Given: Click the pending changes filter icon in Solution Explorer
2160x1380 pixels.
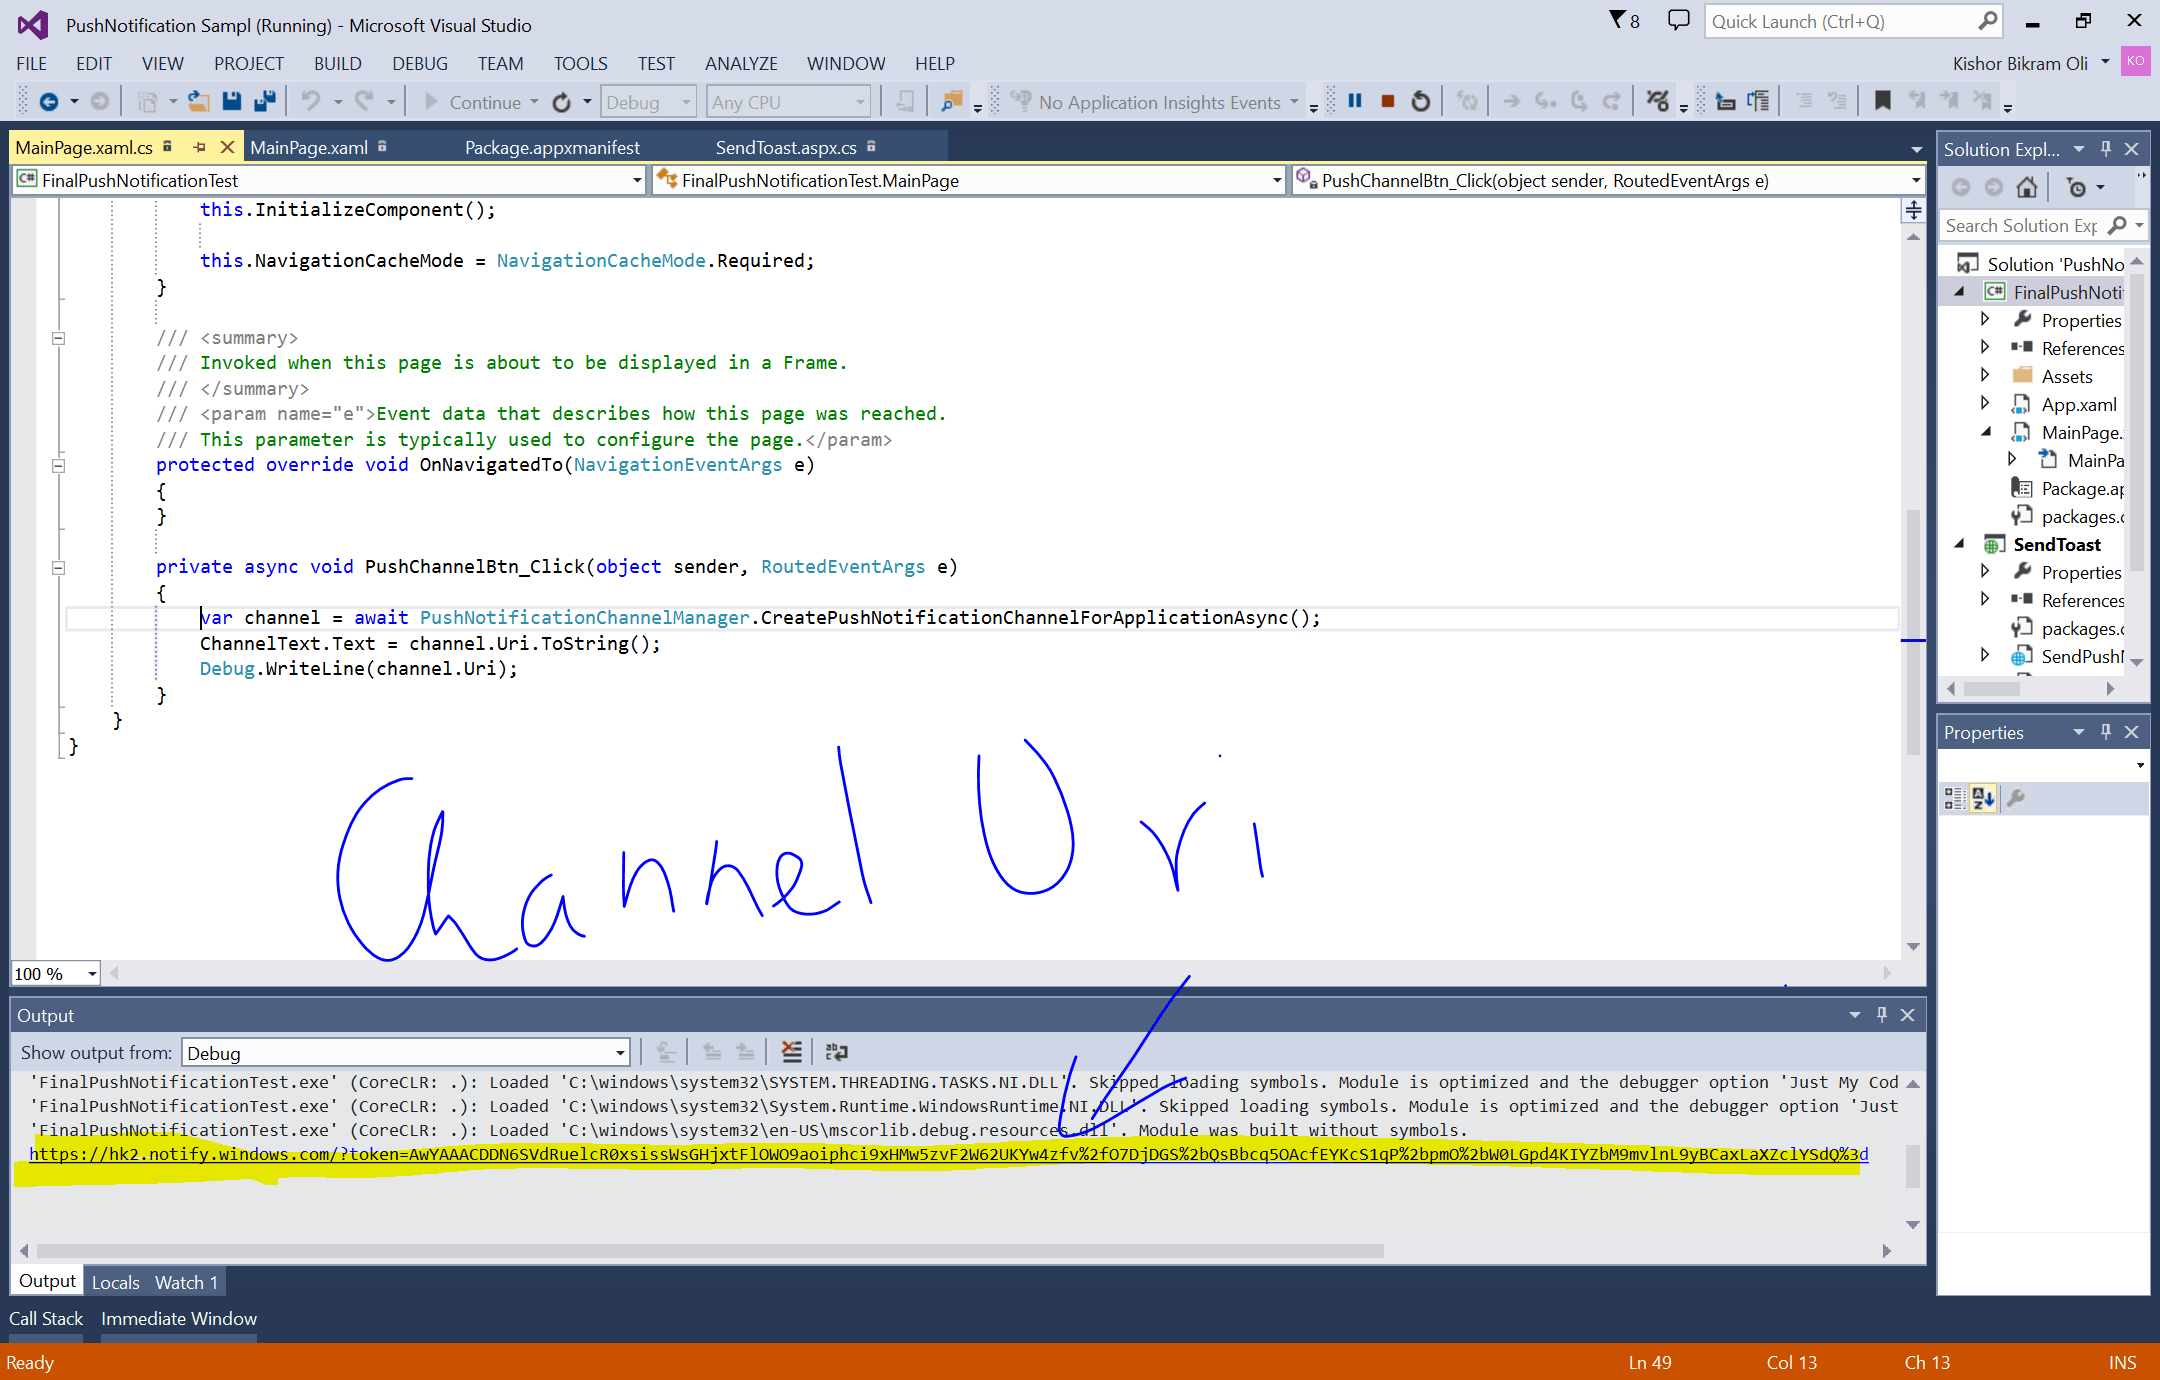Looking at the screenshot, I should click(x=2077, y=187).
